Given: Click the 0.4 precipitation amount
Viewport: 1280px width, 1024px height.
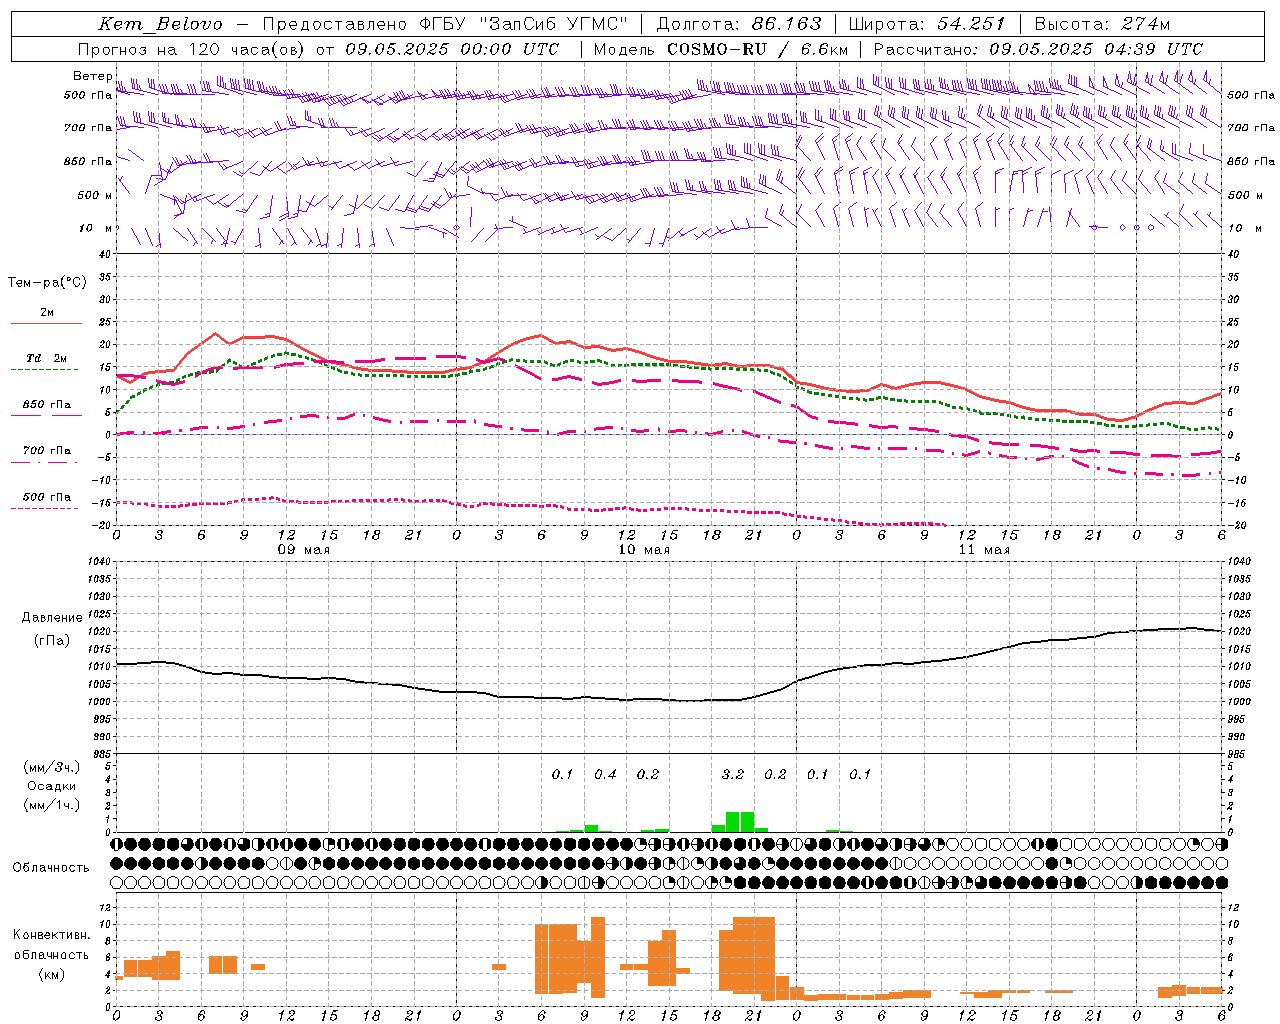Looking at the screenshot, I should point(605,774).
